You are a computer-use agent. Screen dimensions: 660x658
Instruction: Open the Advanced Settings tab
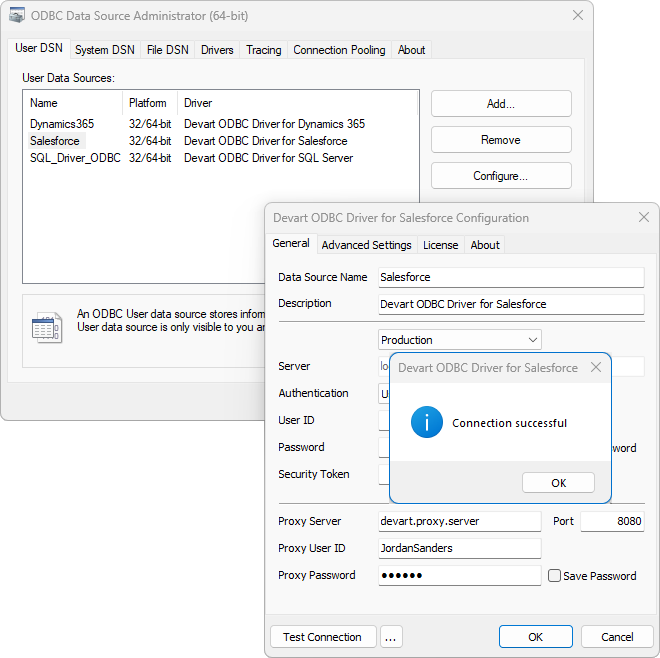point(365,245)
